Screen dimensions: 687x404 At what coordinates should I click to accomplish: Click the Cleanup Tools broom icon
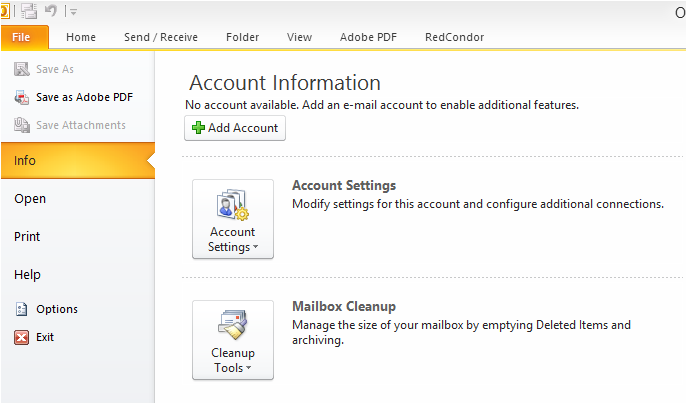[233, 325]
